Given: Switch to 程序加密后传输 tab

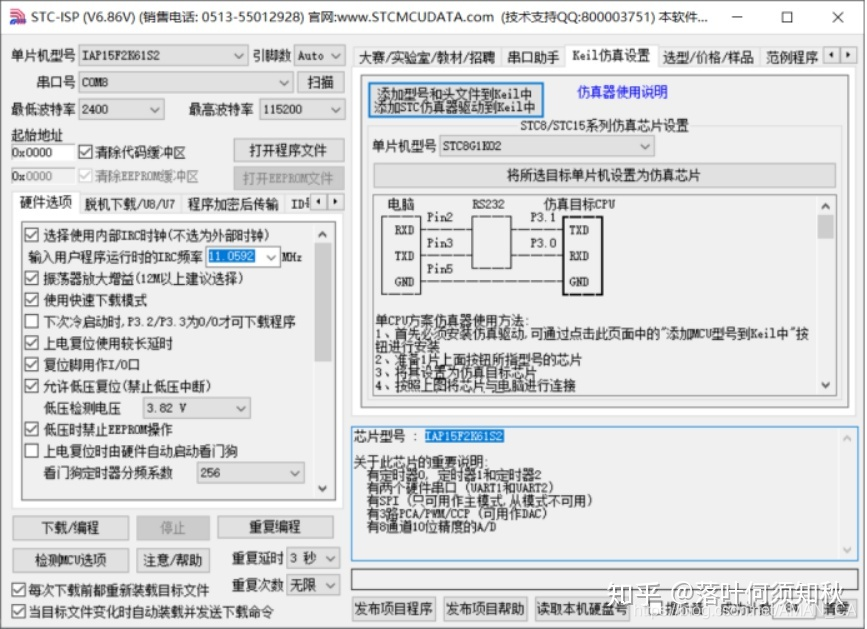Looking at the screenshot, I should [233, 205].
